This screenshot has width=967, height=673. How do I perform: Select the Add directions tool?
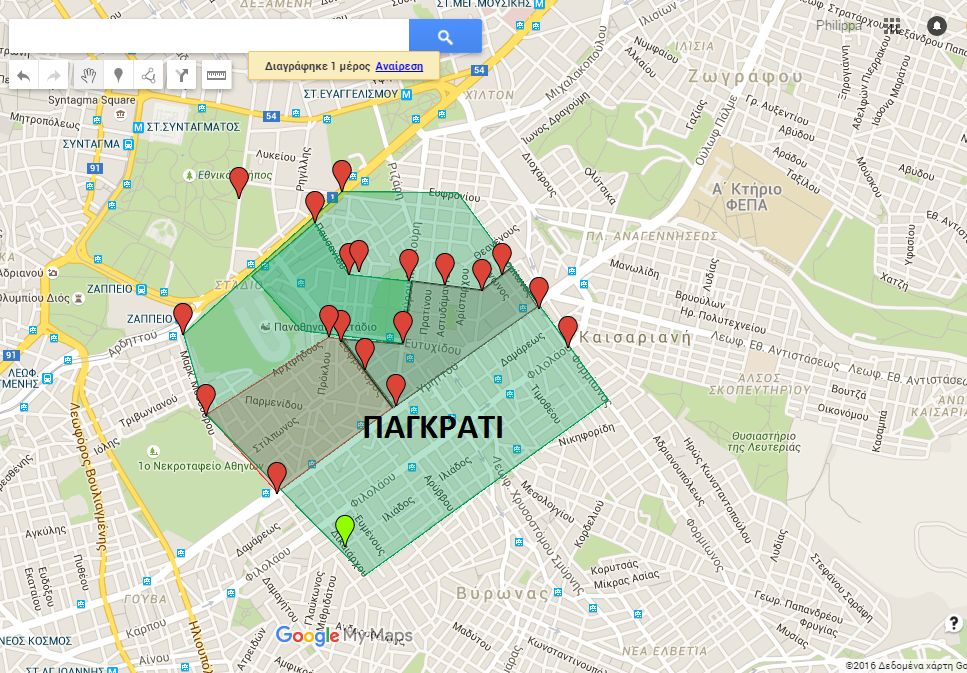pyautogui.click(x=181, y=75)
